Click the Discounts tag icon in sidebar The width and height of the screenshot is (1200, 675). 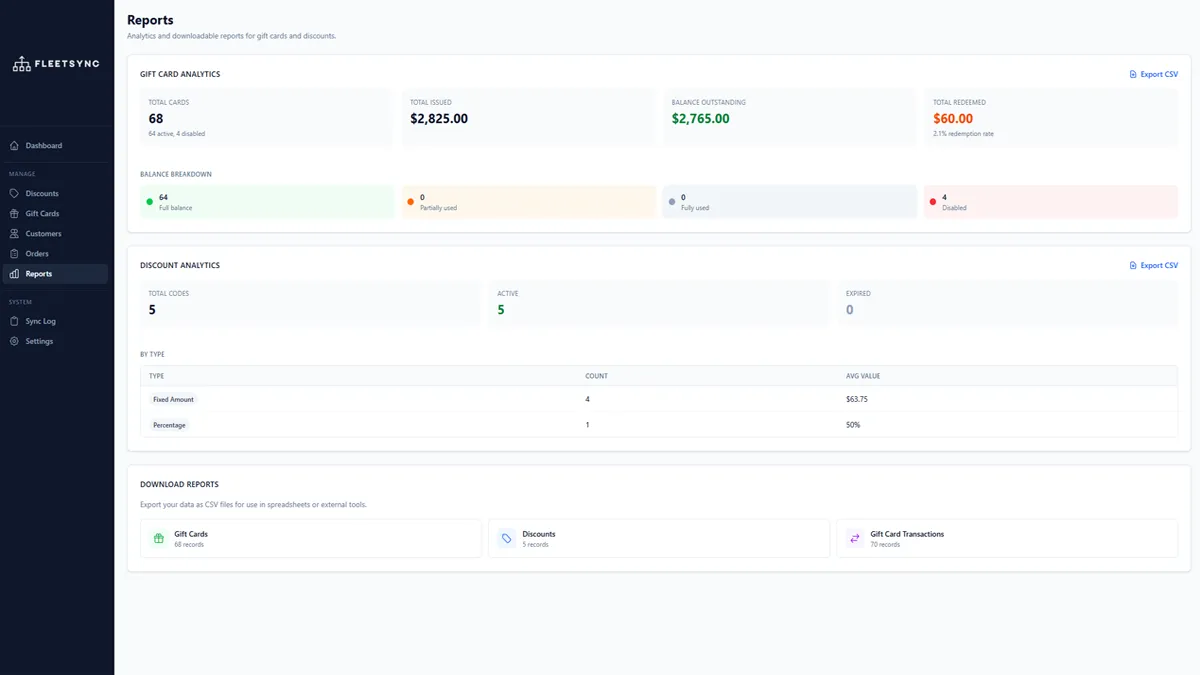pos(14,194)
